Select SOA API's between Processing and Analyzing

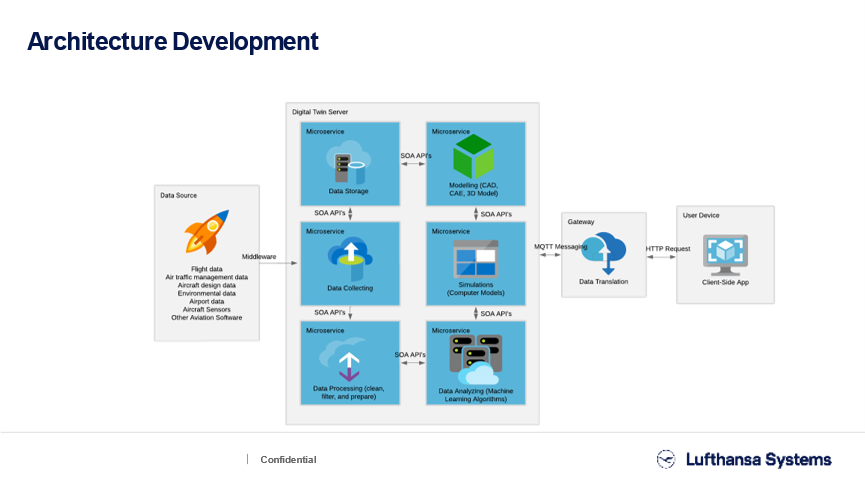coord(410,355)
